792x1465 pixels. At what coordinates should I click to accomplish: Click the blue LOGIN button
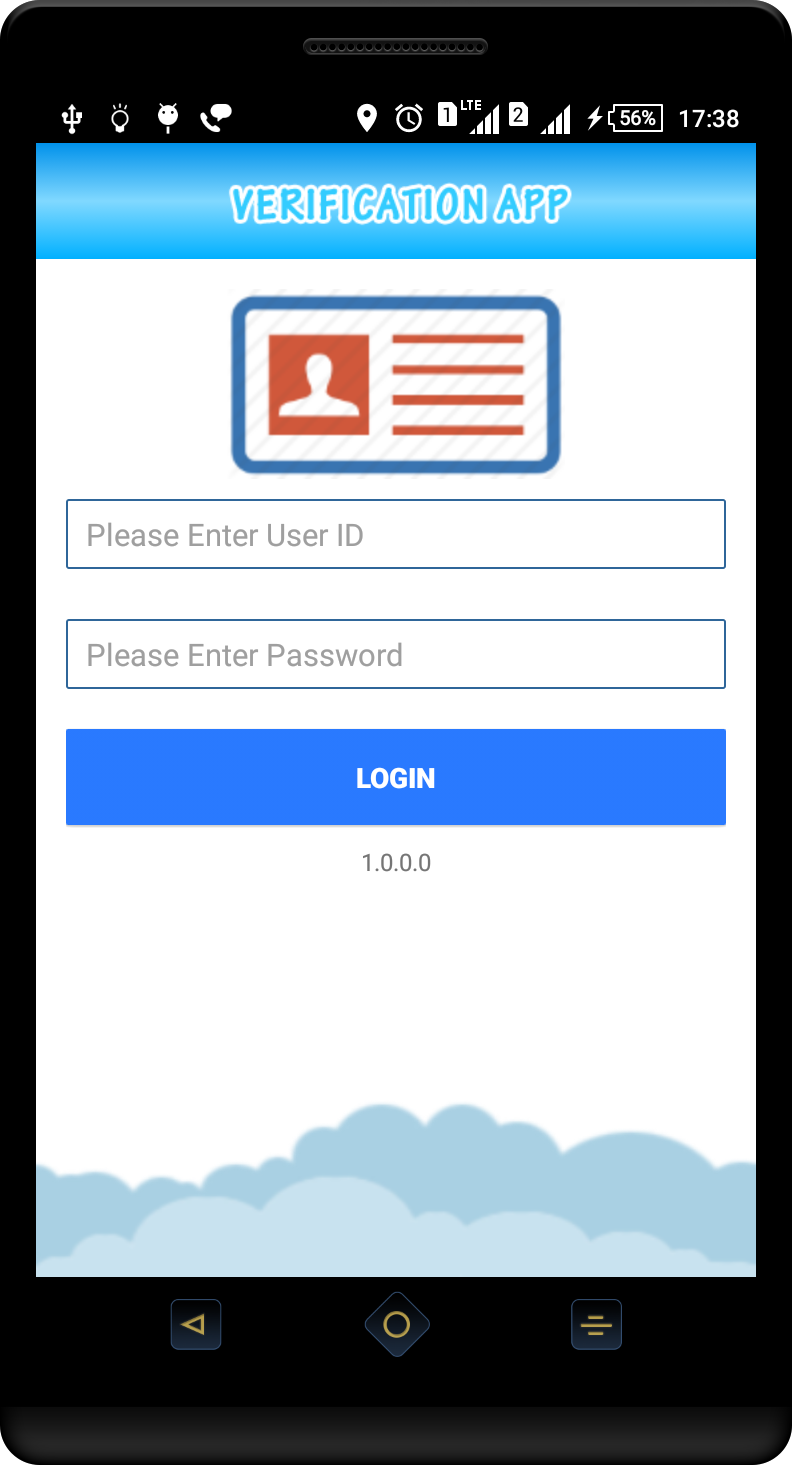(396, 777)
